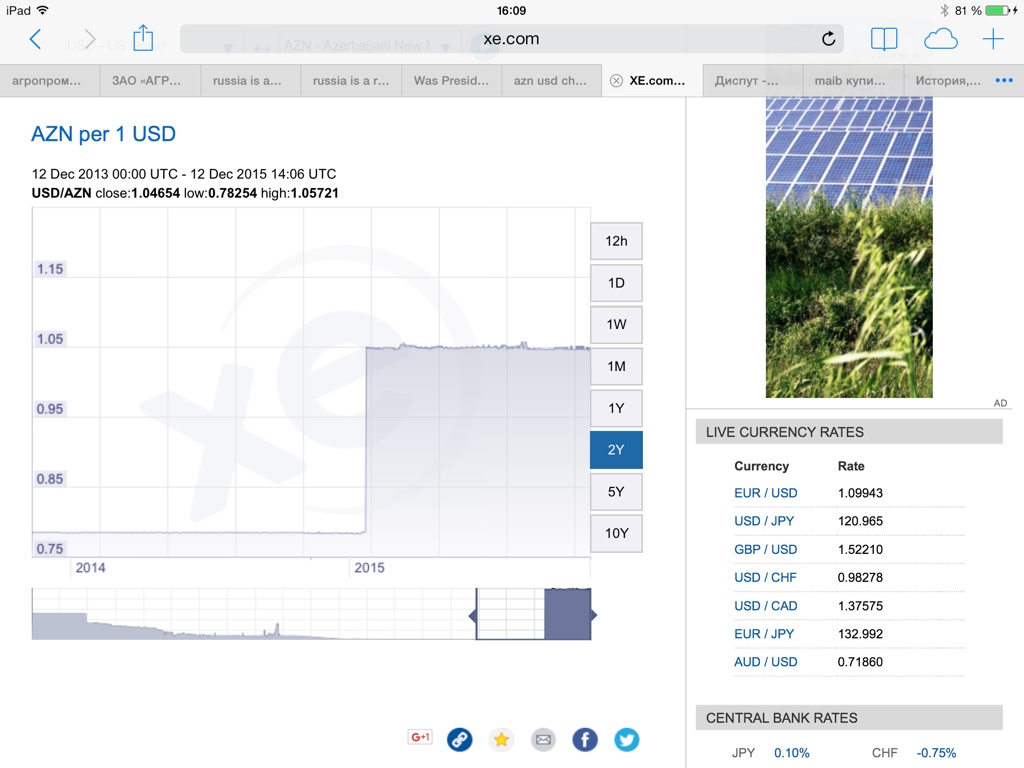Screen dimensions: 1024x768
Task: Open the AUD / USD rate link
Action: pos(765,662)
